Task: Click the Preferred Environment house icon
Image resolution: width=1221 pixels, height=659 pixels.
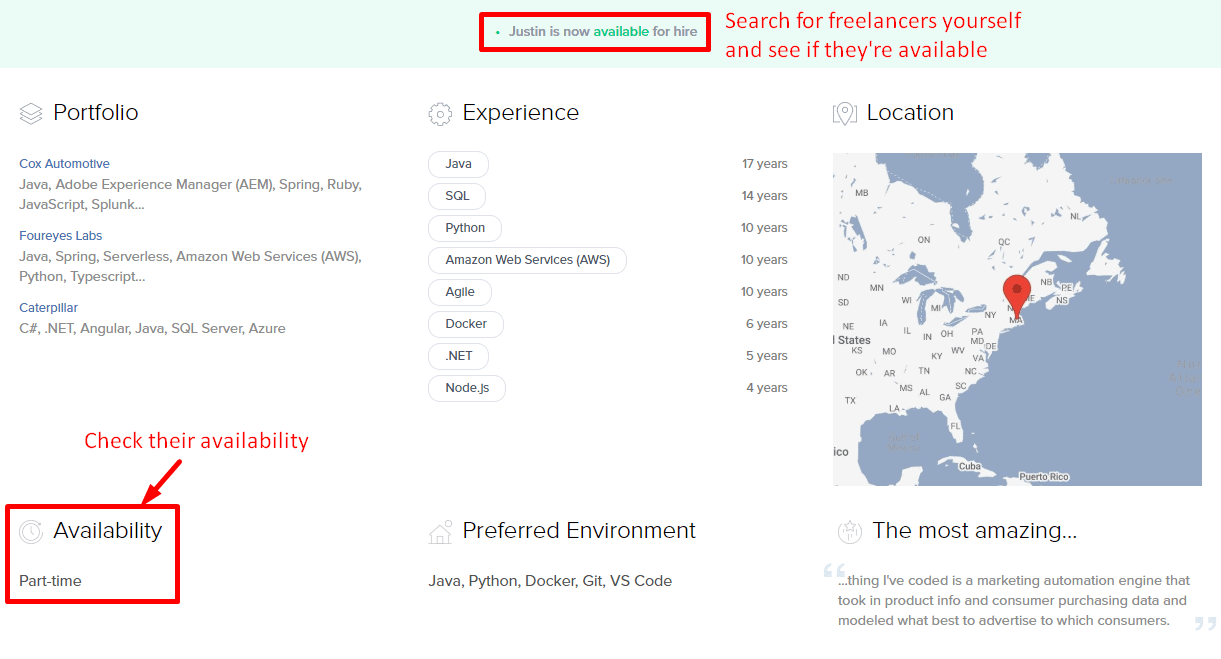Action: click(x=440, y=531)
